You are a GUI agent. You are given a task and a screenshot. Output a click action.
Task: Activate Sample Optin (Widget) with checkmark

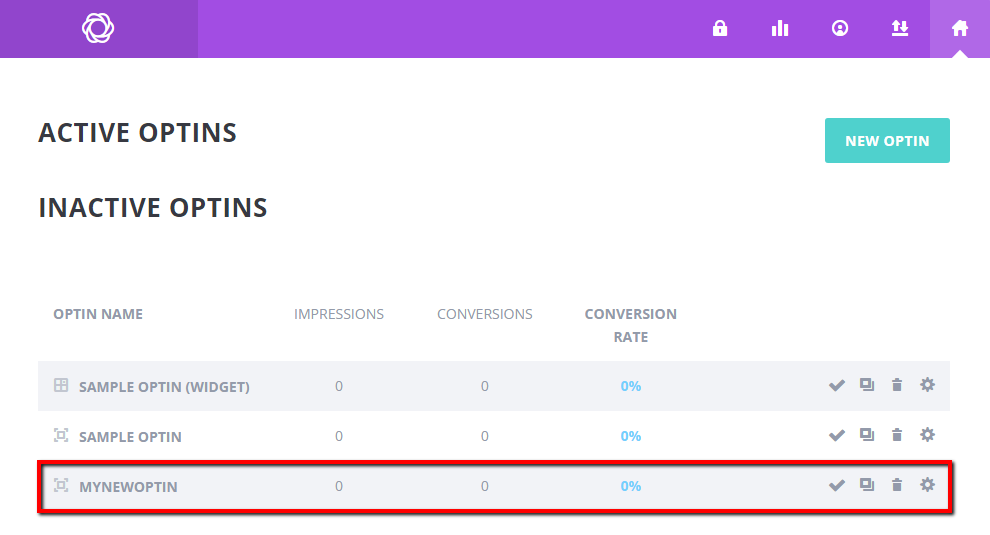click(837, 386)
